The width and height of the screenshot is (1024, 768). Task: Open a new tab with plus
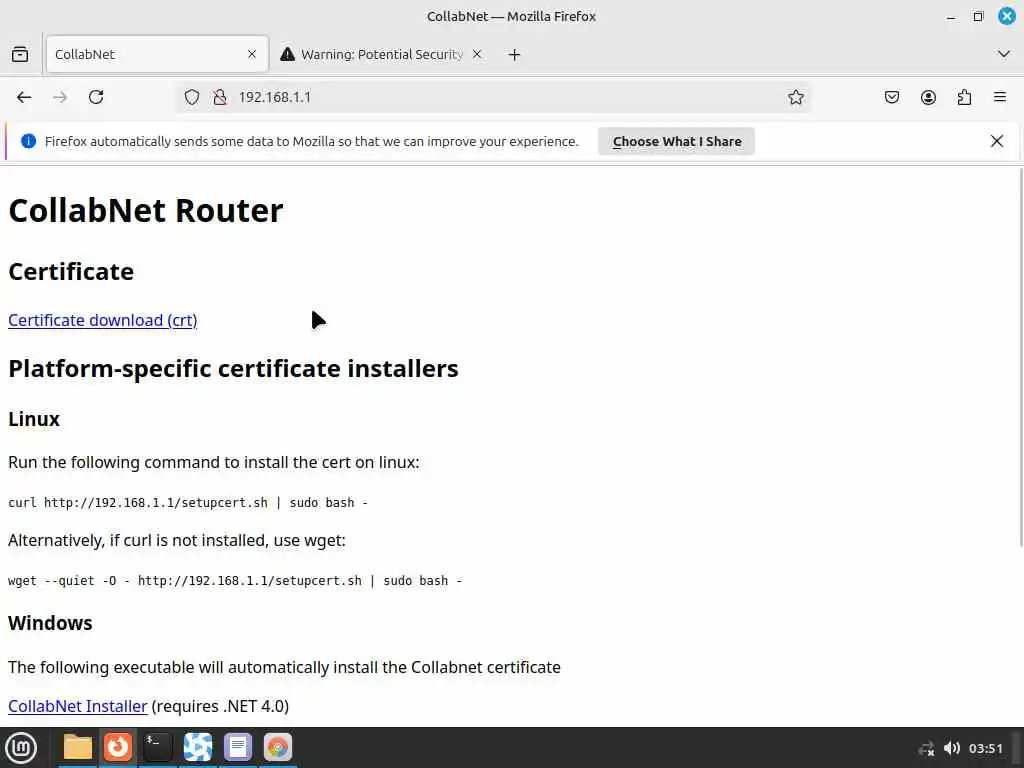515,55
